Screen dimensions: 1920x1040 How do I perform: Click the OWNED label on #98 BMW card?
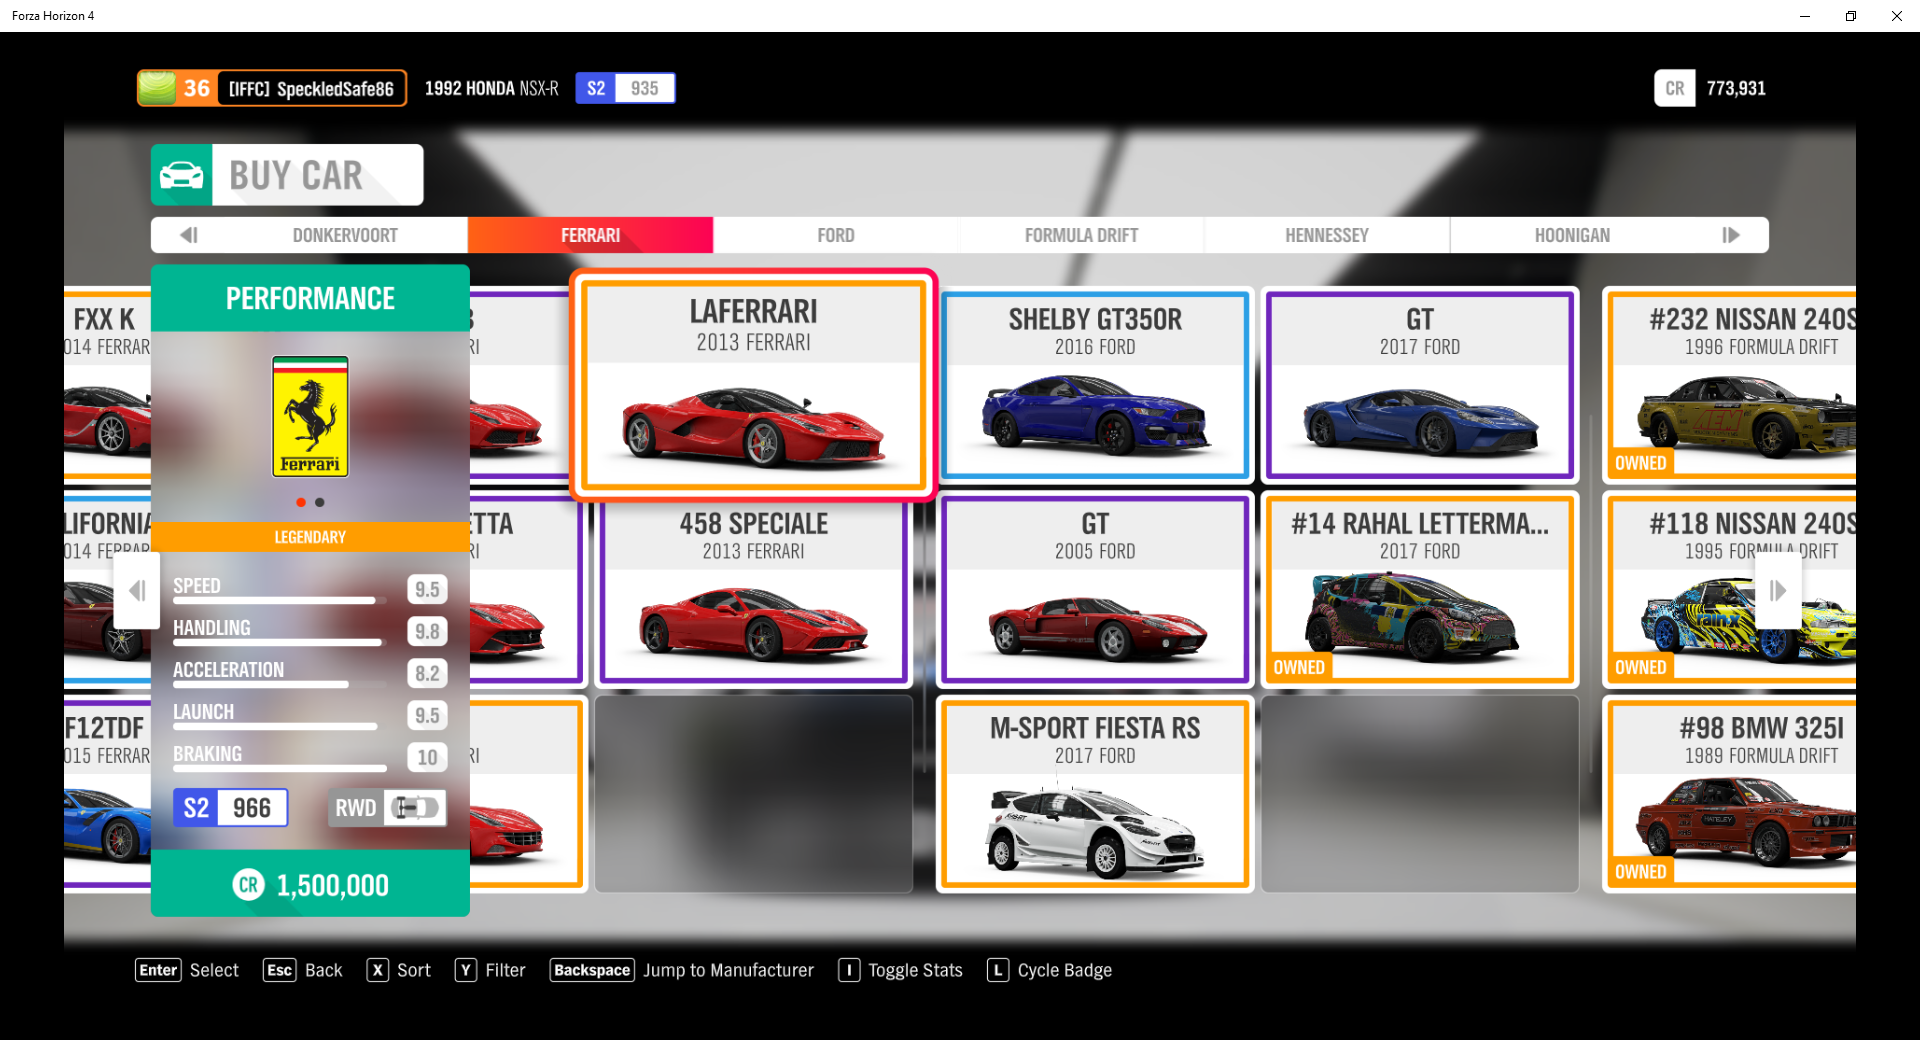click(x=1640, y=872)
